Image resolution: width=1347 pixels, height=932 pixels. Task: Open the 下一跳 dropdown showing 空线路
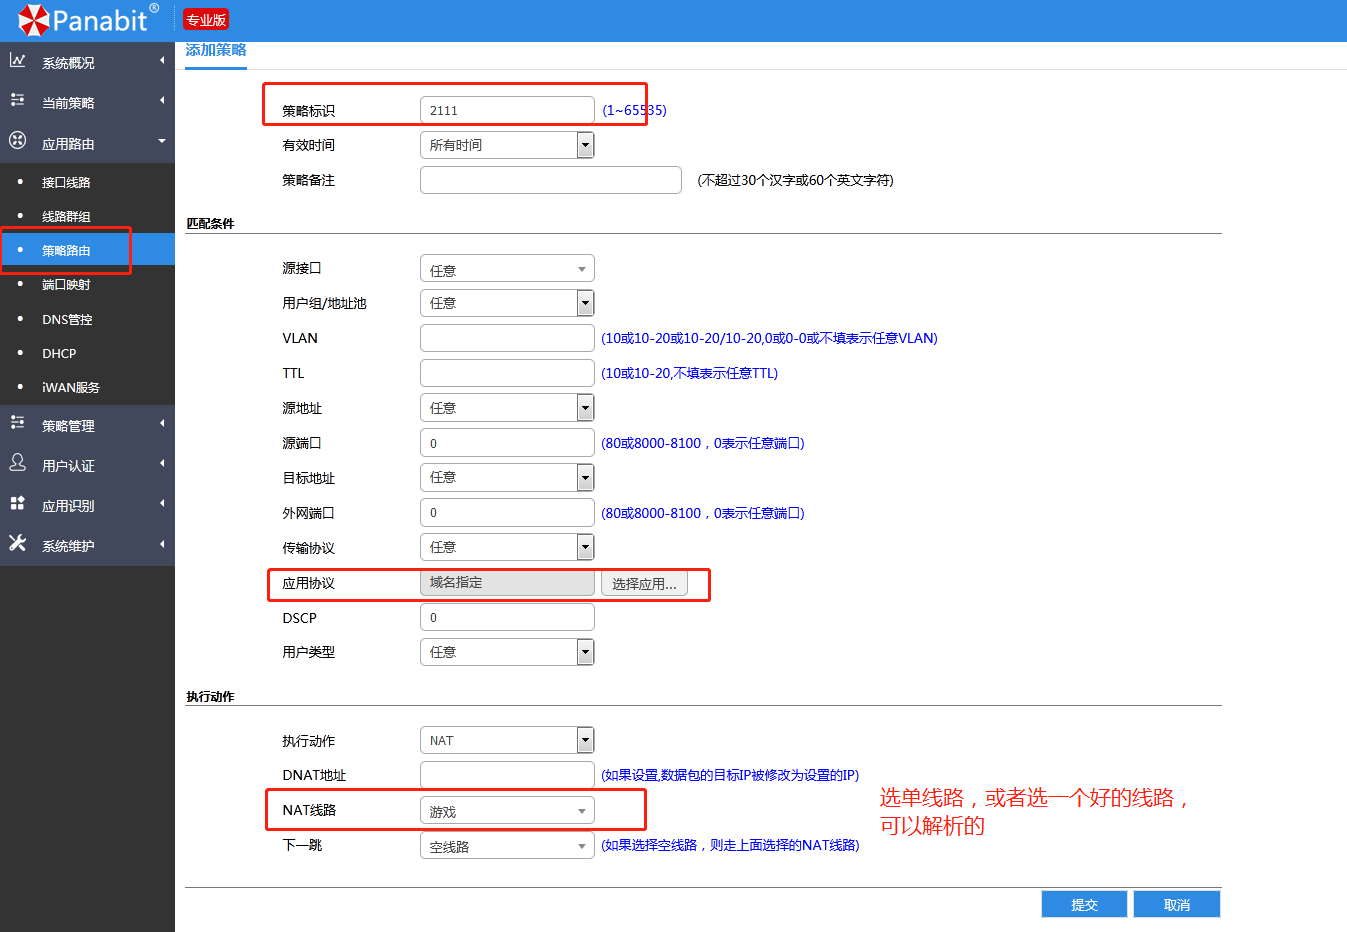coord(507,846)
